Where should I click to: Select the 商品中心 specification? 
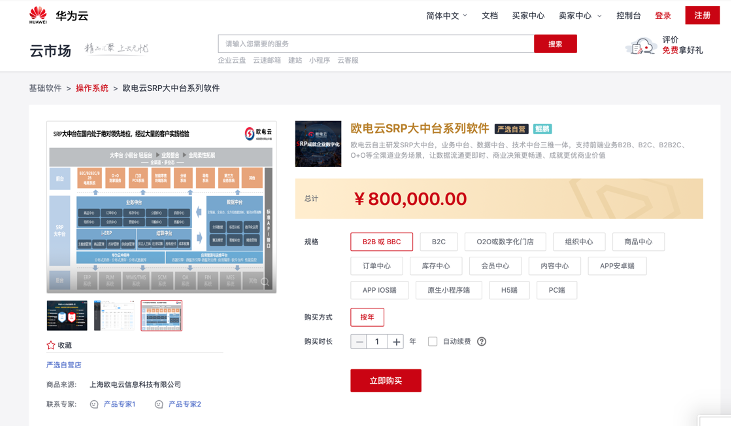[x=638, y=242]
